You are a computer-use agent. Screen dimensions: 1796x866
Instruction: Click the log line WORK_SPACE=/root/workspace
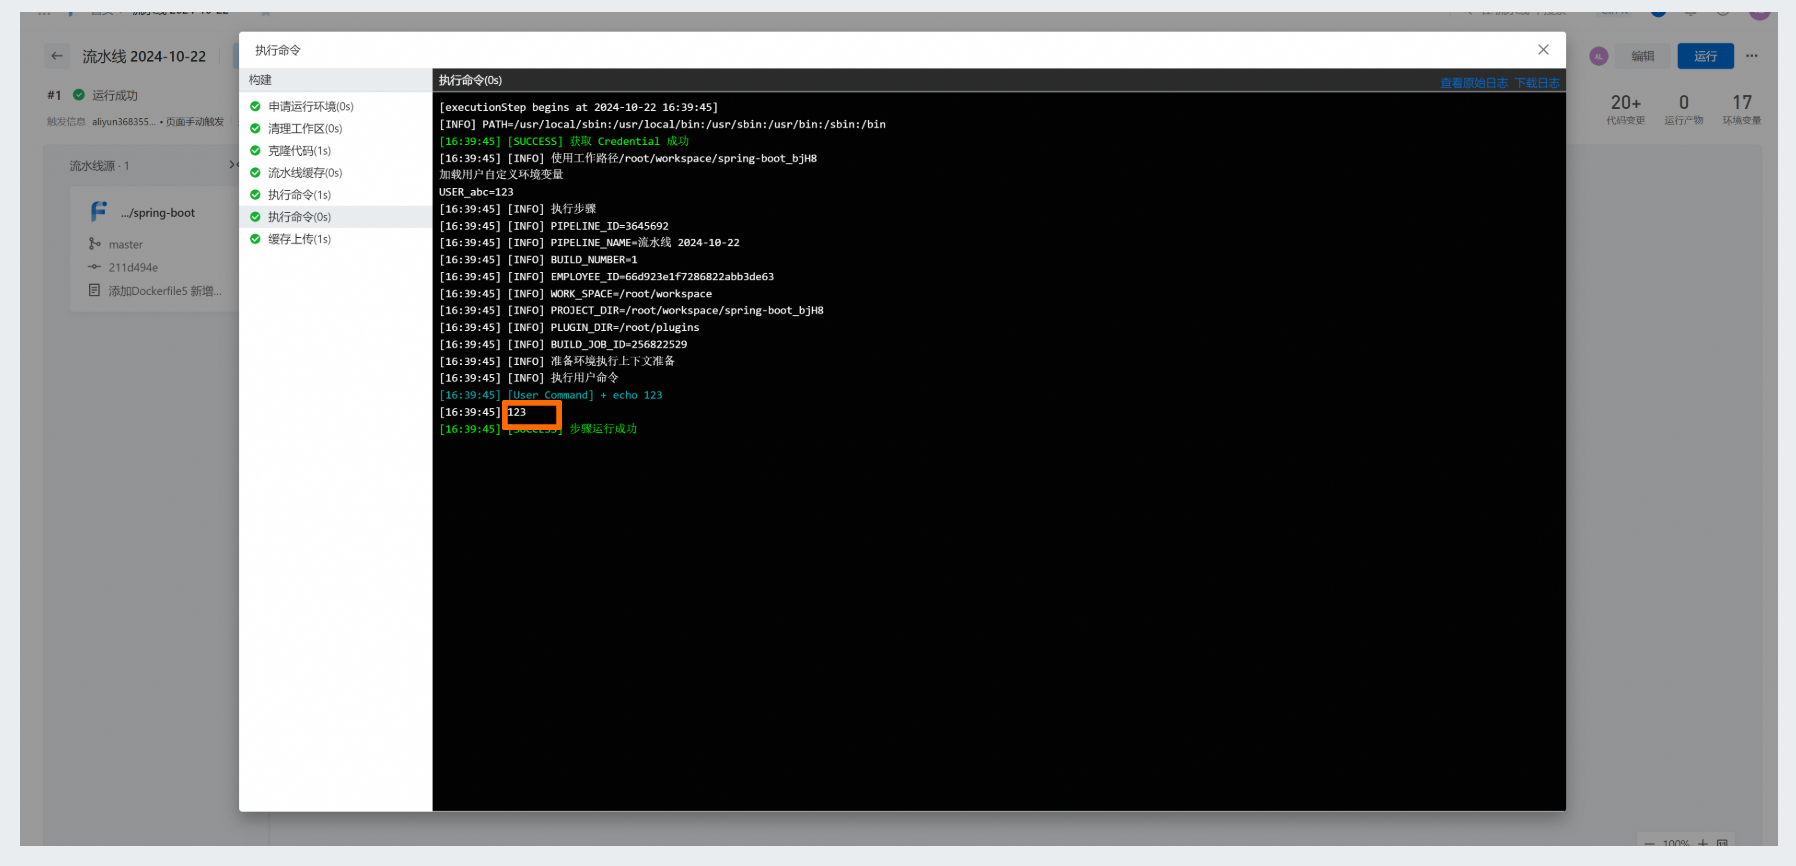pos(576,294)
